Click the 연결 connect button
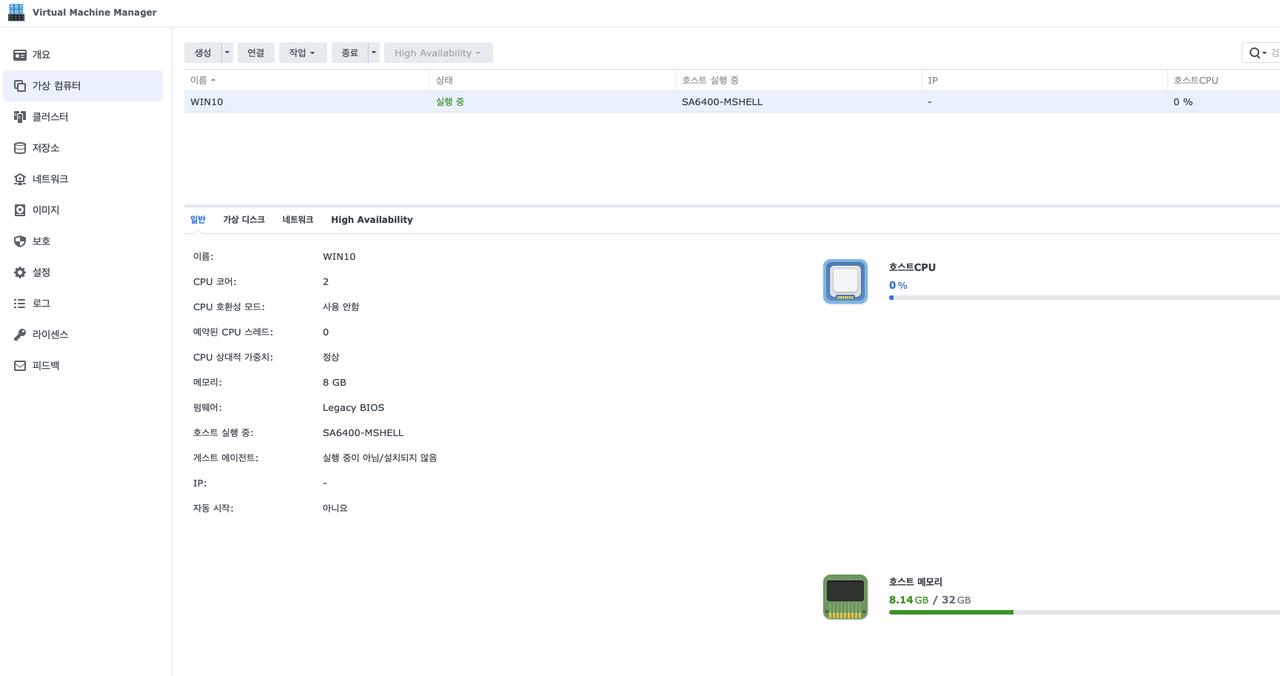 pyautogui.click(x=256, y=53)
